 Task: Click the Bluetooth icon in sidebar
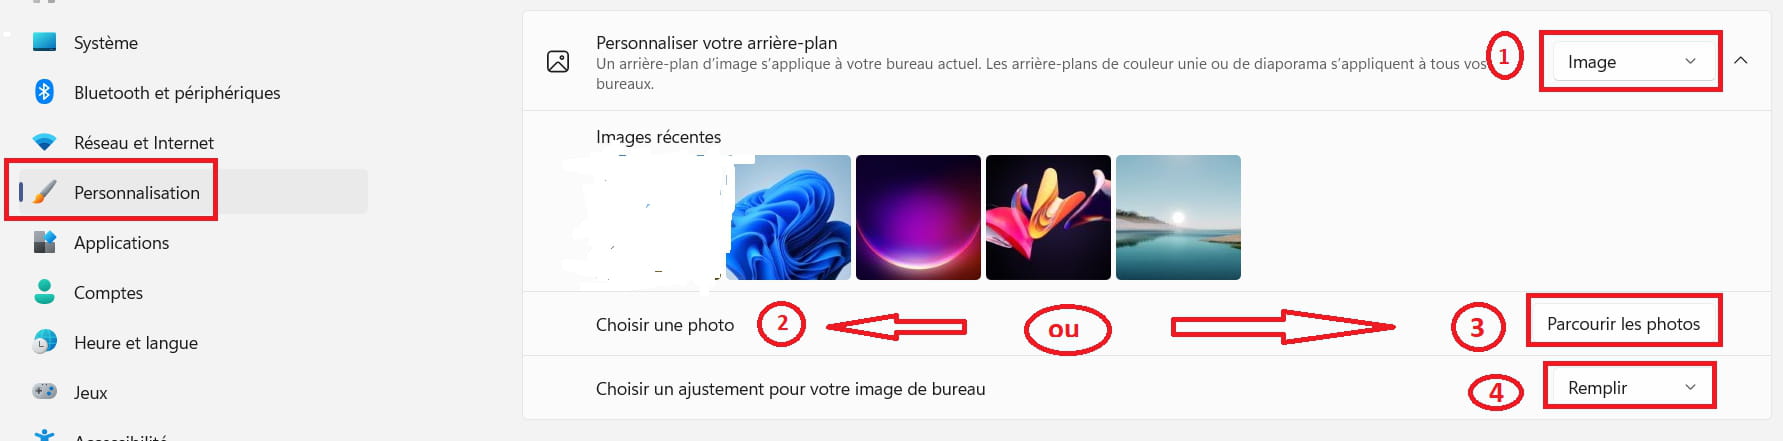(45, 92)
